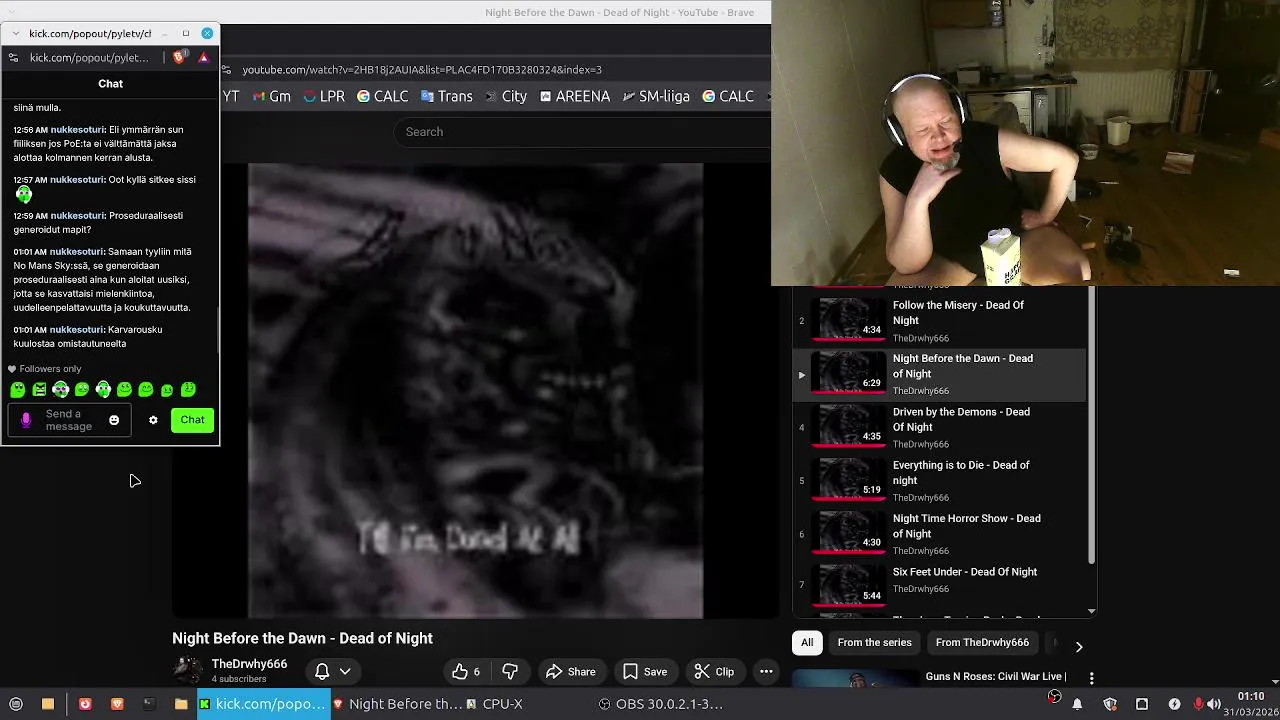Click the square window tray icon
Viewport: 1280px width, 720px height.
click(x=1142, y=704)
